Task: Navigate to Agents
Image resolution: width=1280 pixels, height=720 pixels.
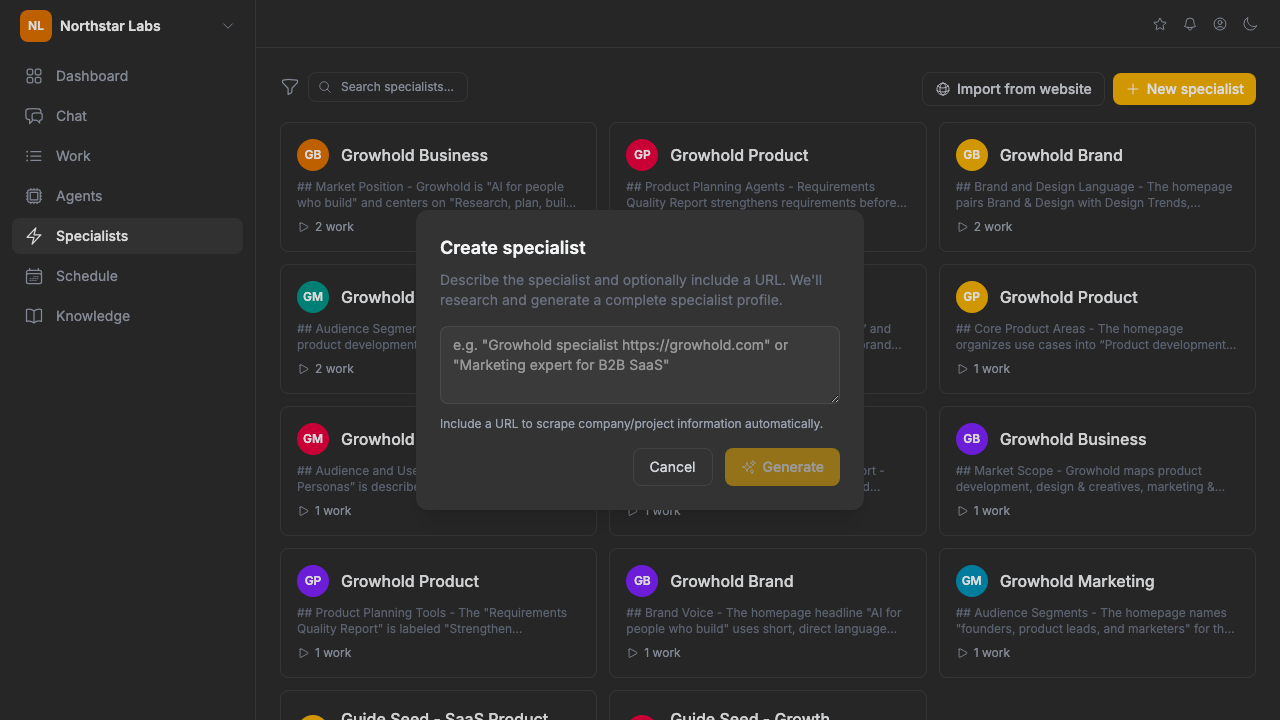Action: [128, 196]
